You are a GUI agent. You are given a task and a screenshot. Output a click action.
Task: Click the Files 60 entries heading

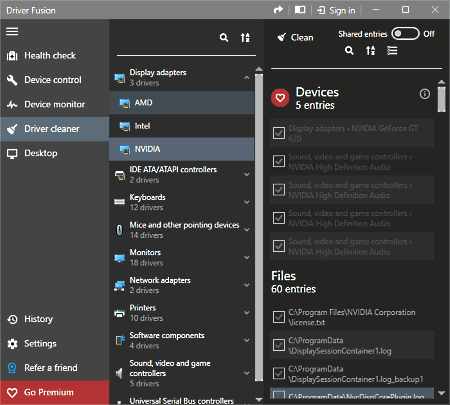(293, 282)
